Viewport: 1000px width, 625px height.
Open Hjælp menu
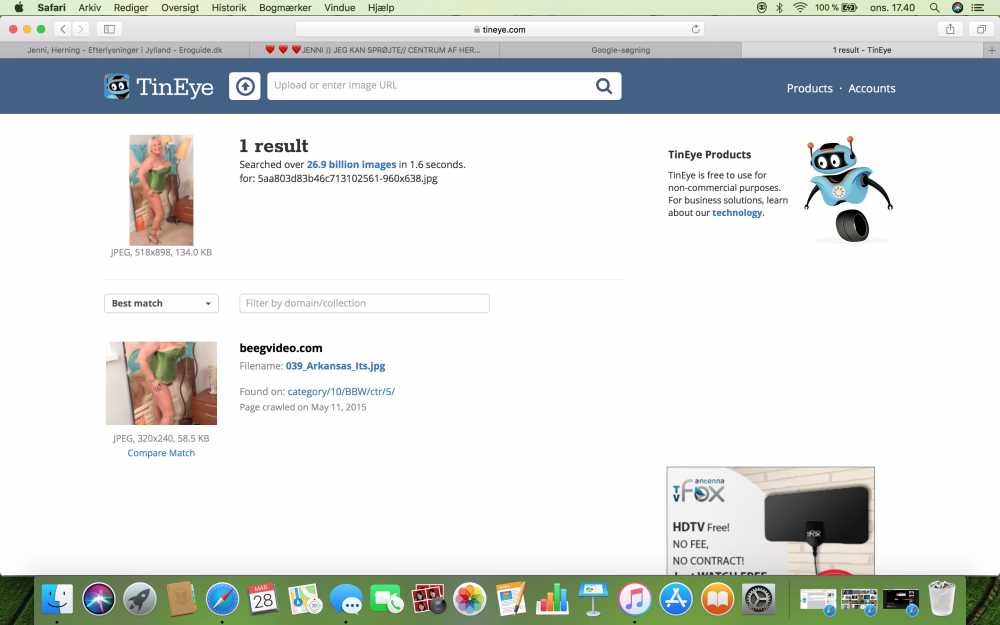point(381,8)
